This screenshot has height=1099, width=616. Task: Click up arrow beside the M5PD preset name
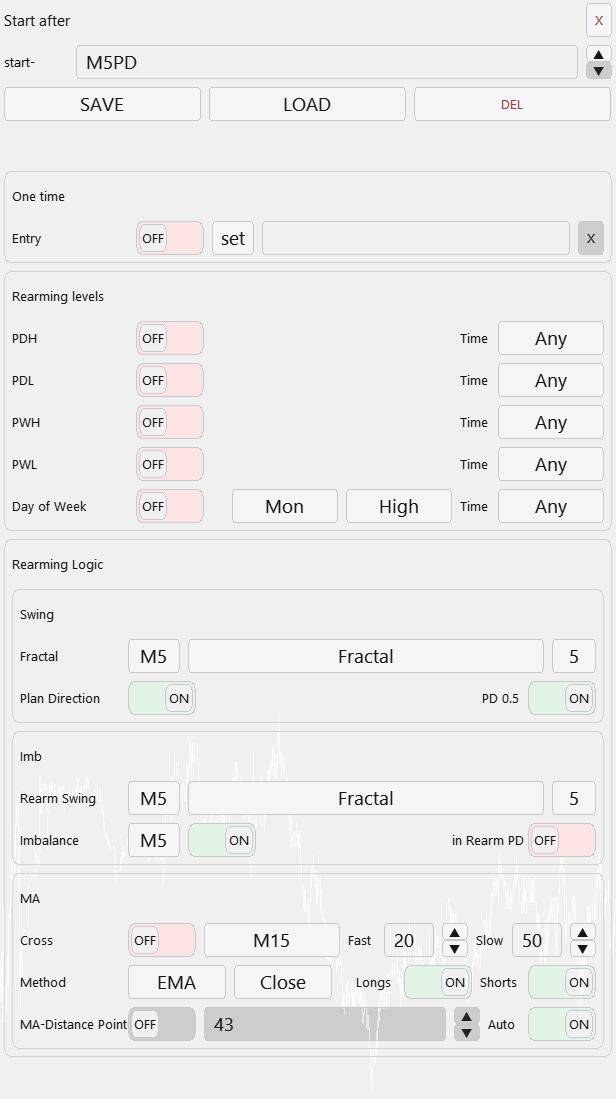(599, 54)
